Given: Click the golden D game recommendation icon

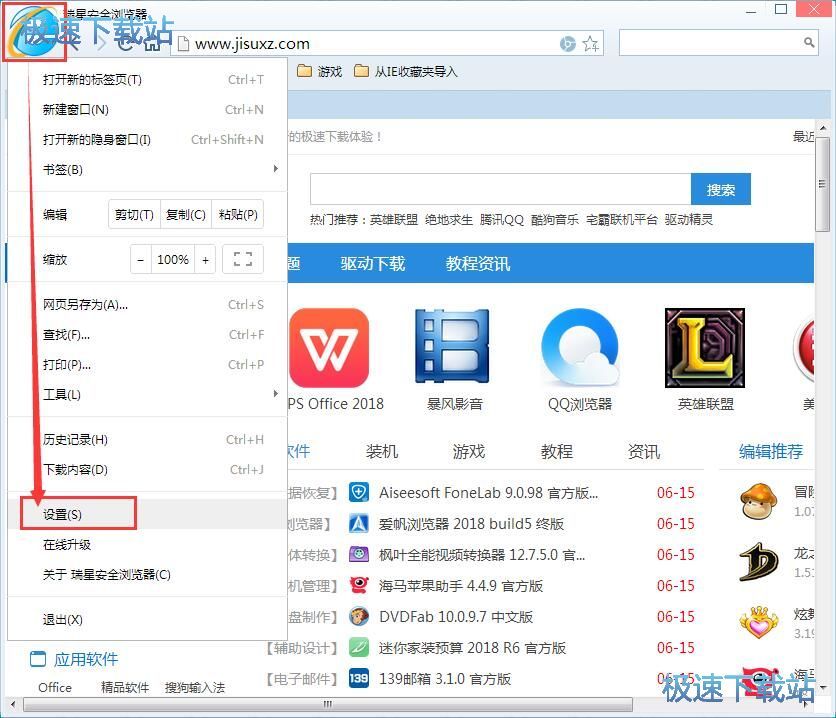Looking at the screenshot, I should coord(759,562).
